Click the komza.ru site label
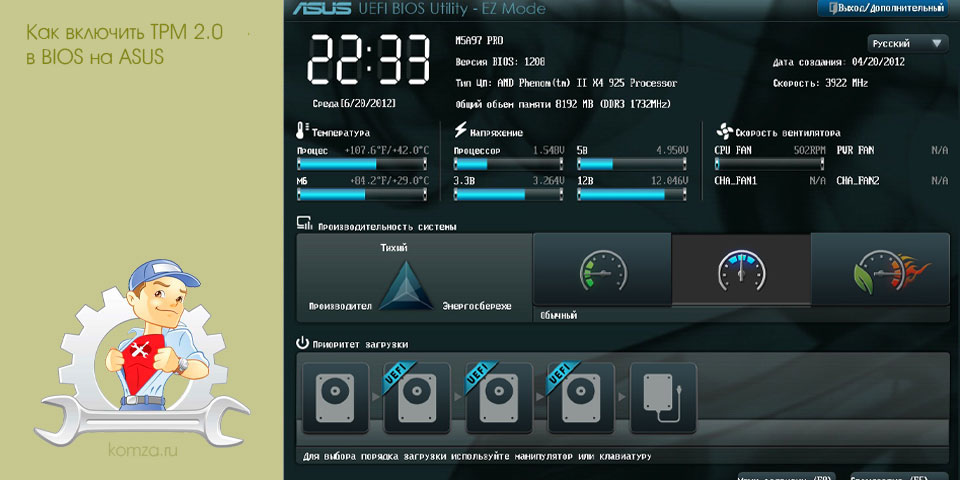This screenshot has width=960, height=480. tap(143, 451)
